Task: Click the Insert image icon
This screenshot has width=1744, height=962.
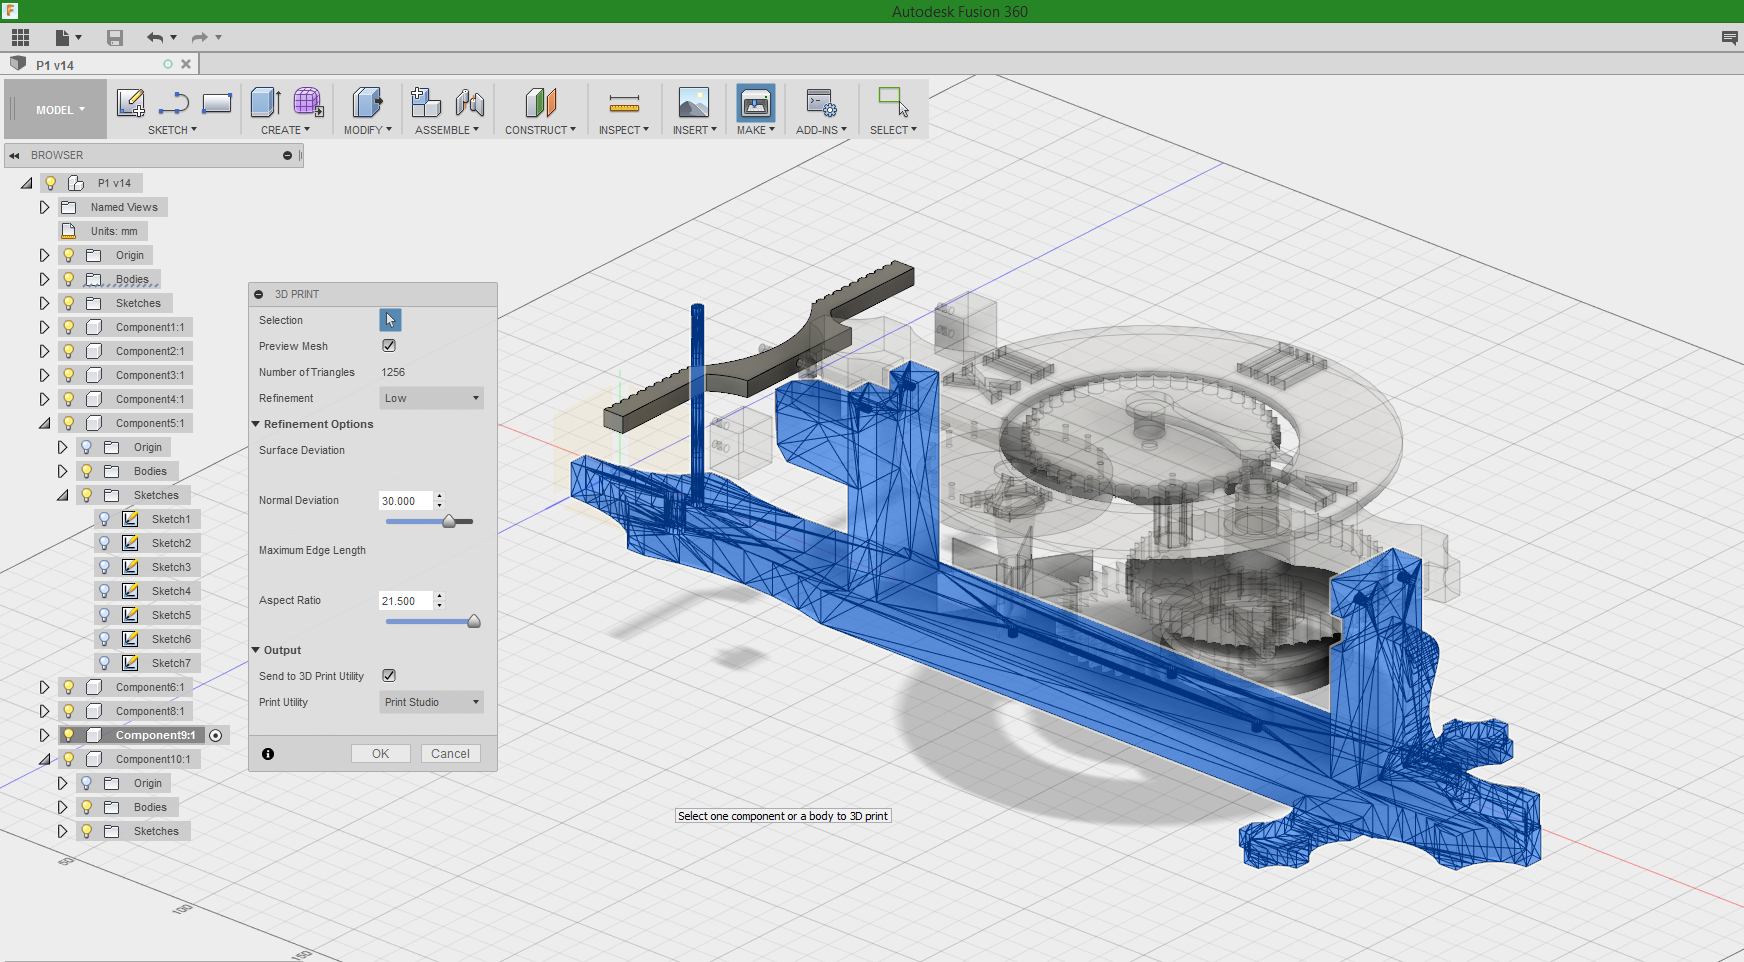Action: [694, 102]
